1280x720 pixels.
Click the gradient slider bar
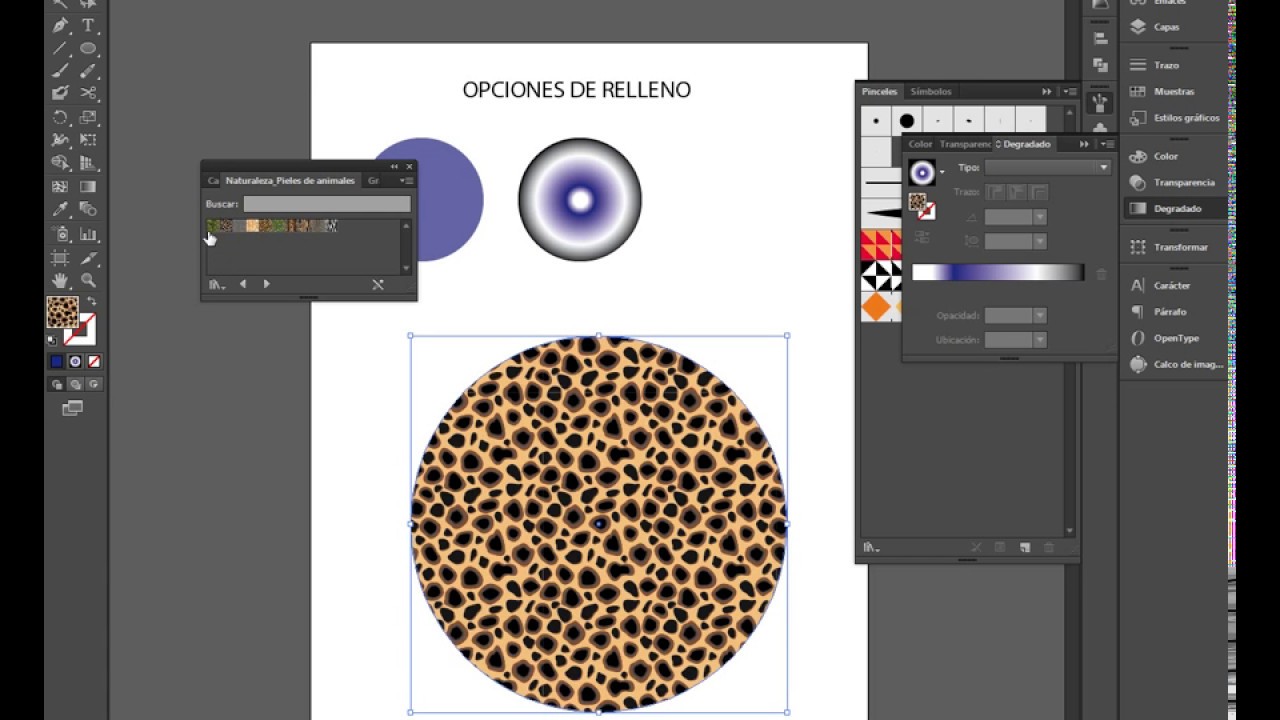[x=998, y=272]
